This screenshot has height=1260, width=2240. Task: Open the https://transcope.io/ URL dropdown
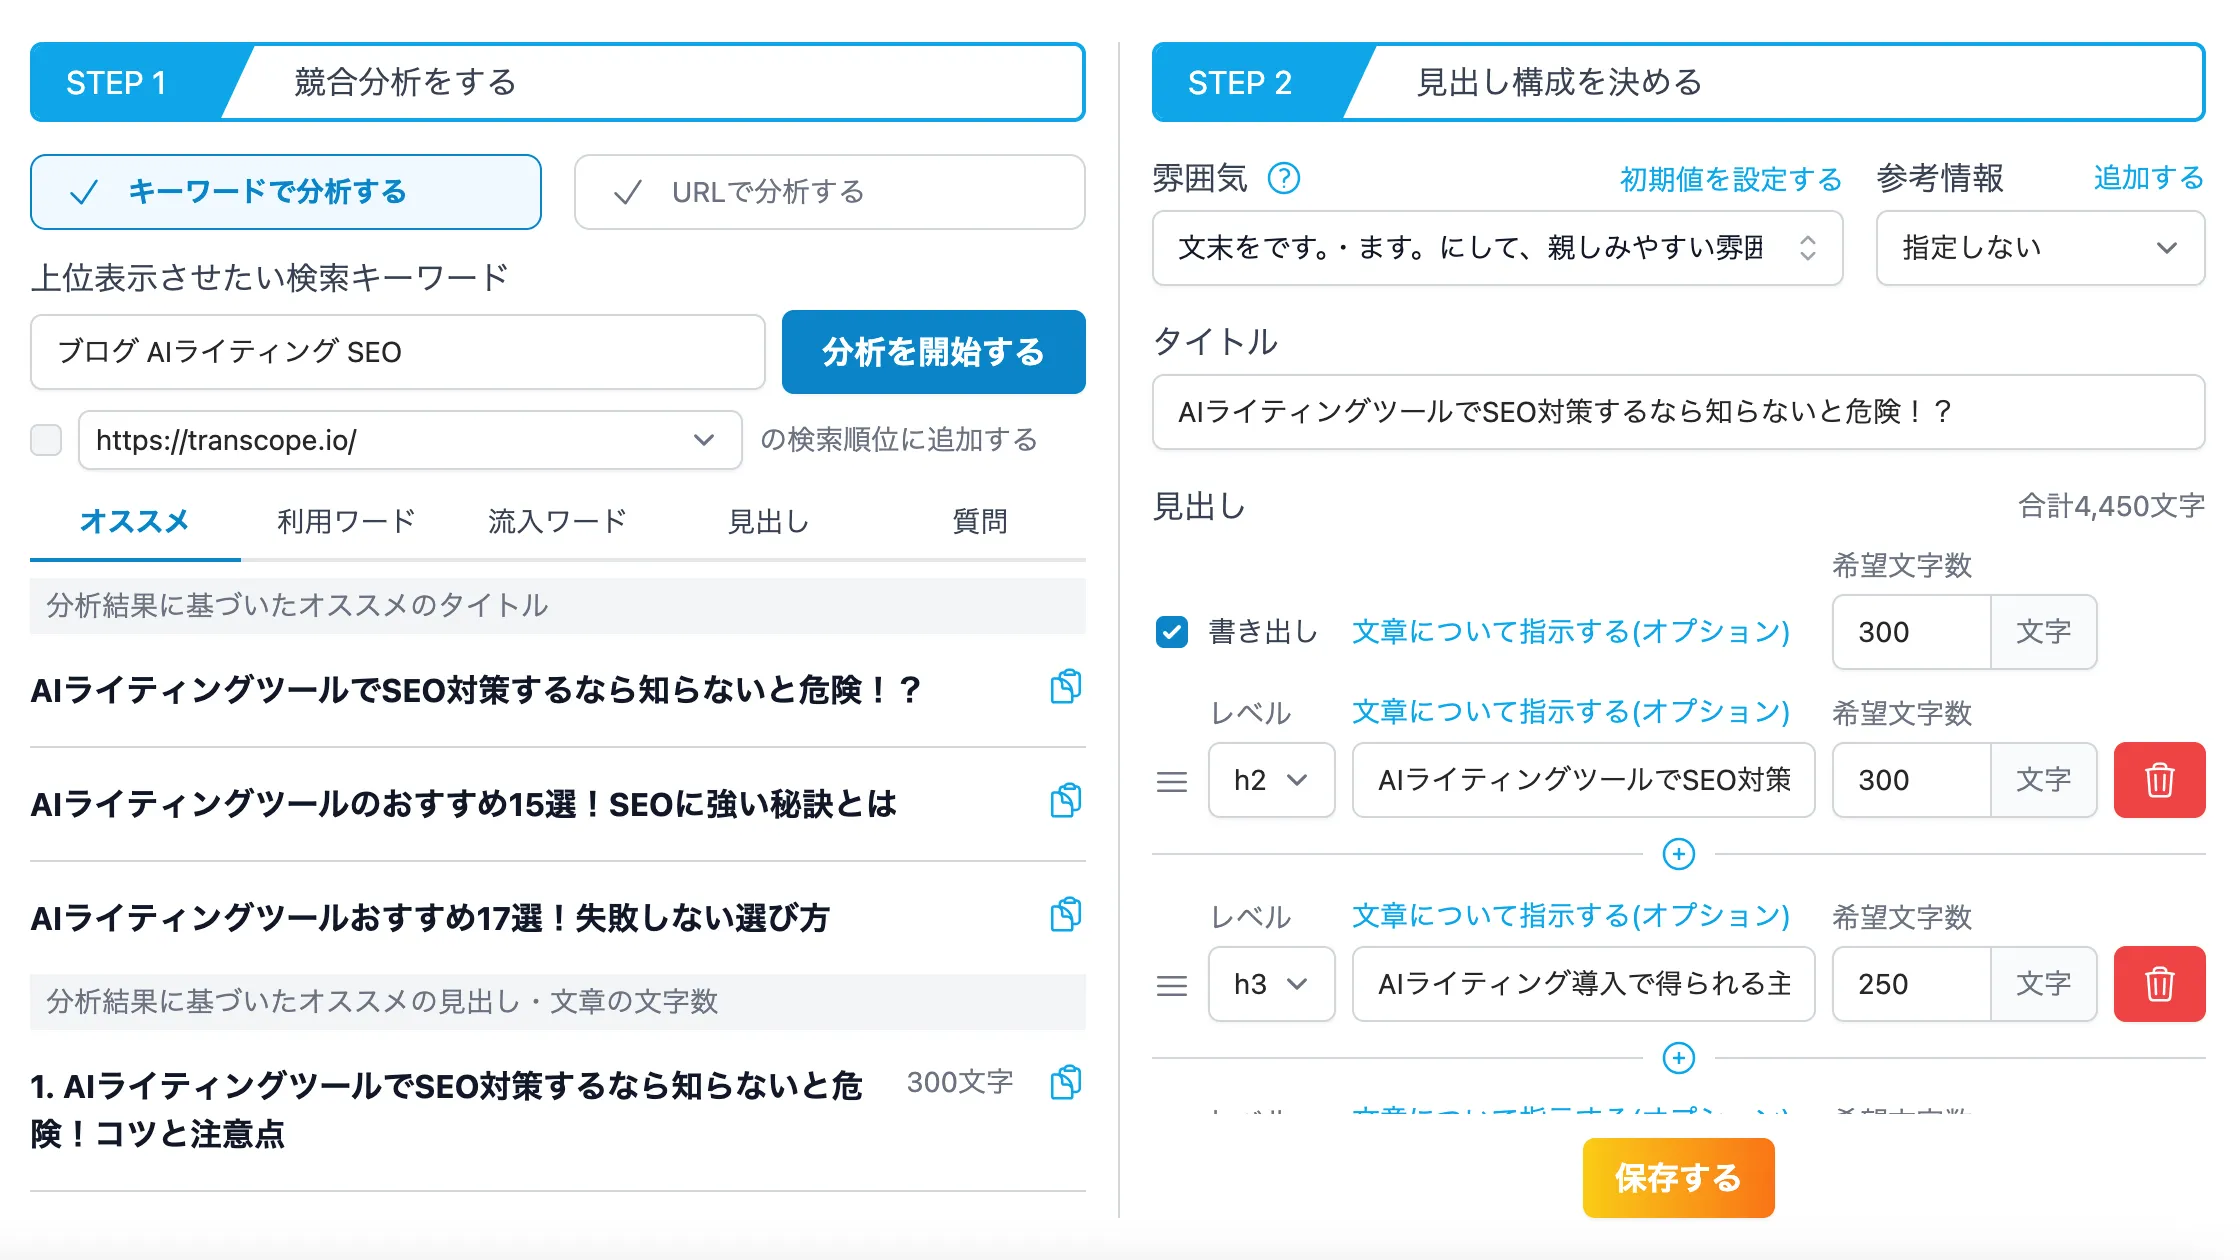point(410,440)
